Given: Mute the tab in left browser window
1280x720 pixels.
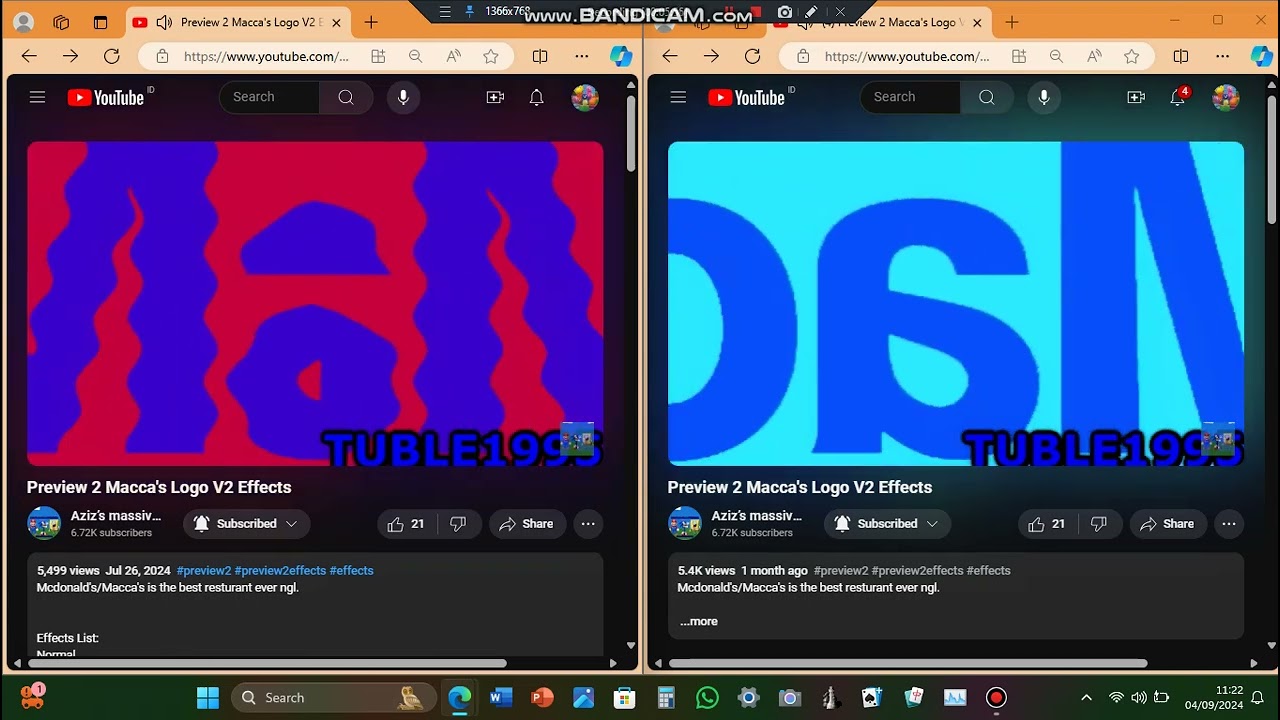Looking at the screenshot, I should (x=164, y=22).
